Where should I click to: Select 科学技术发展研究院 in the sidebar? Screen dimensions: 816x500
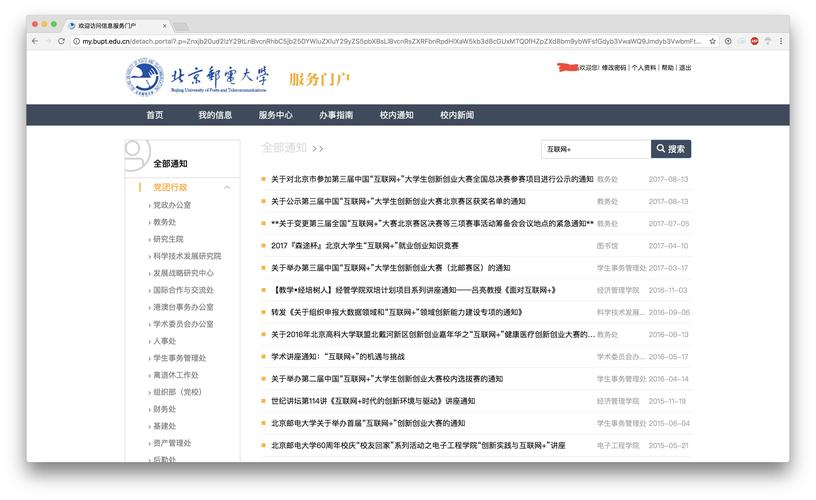click(x=187, y=256)
